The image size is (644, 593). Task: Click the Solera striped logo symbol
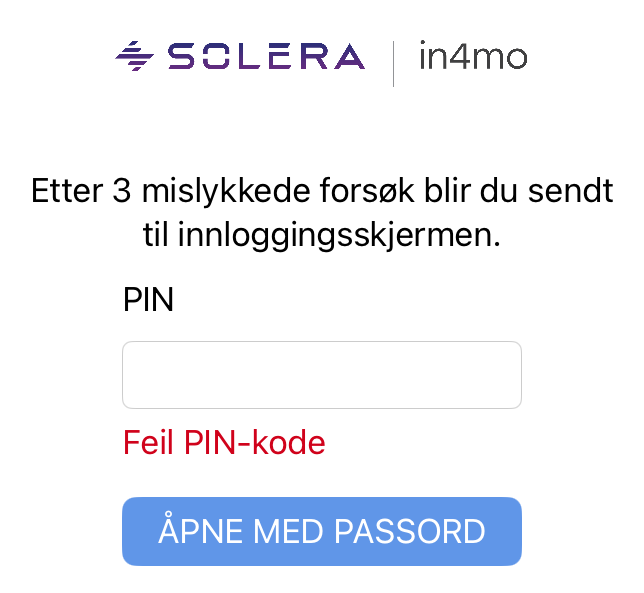132,57
